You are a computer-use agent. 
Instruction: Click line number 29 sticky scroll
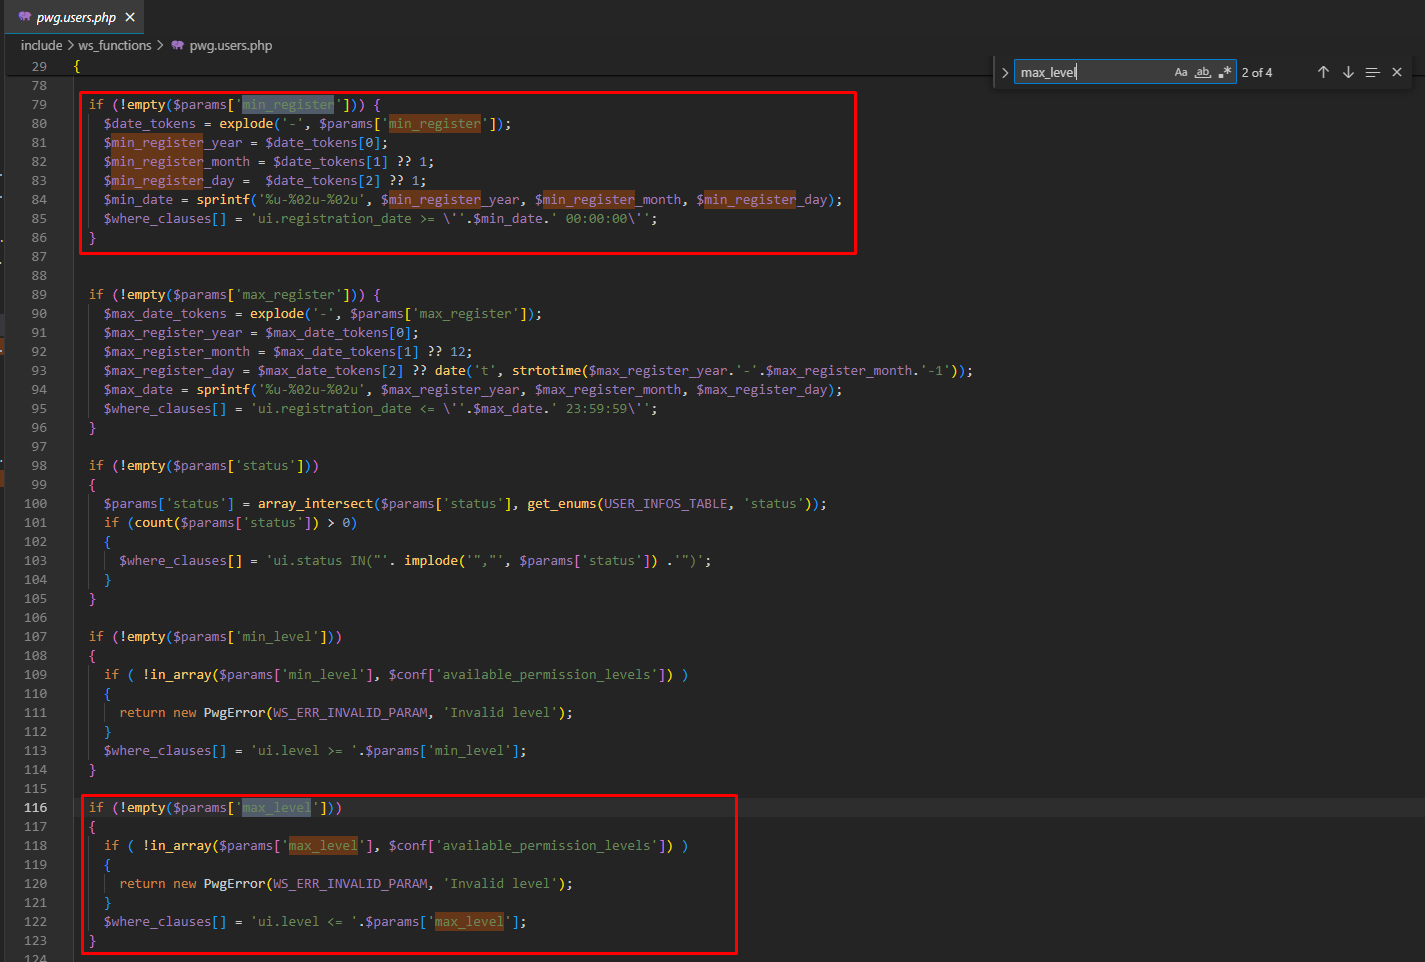point(39,66)
